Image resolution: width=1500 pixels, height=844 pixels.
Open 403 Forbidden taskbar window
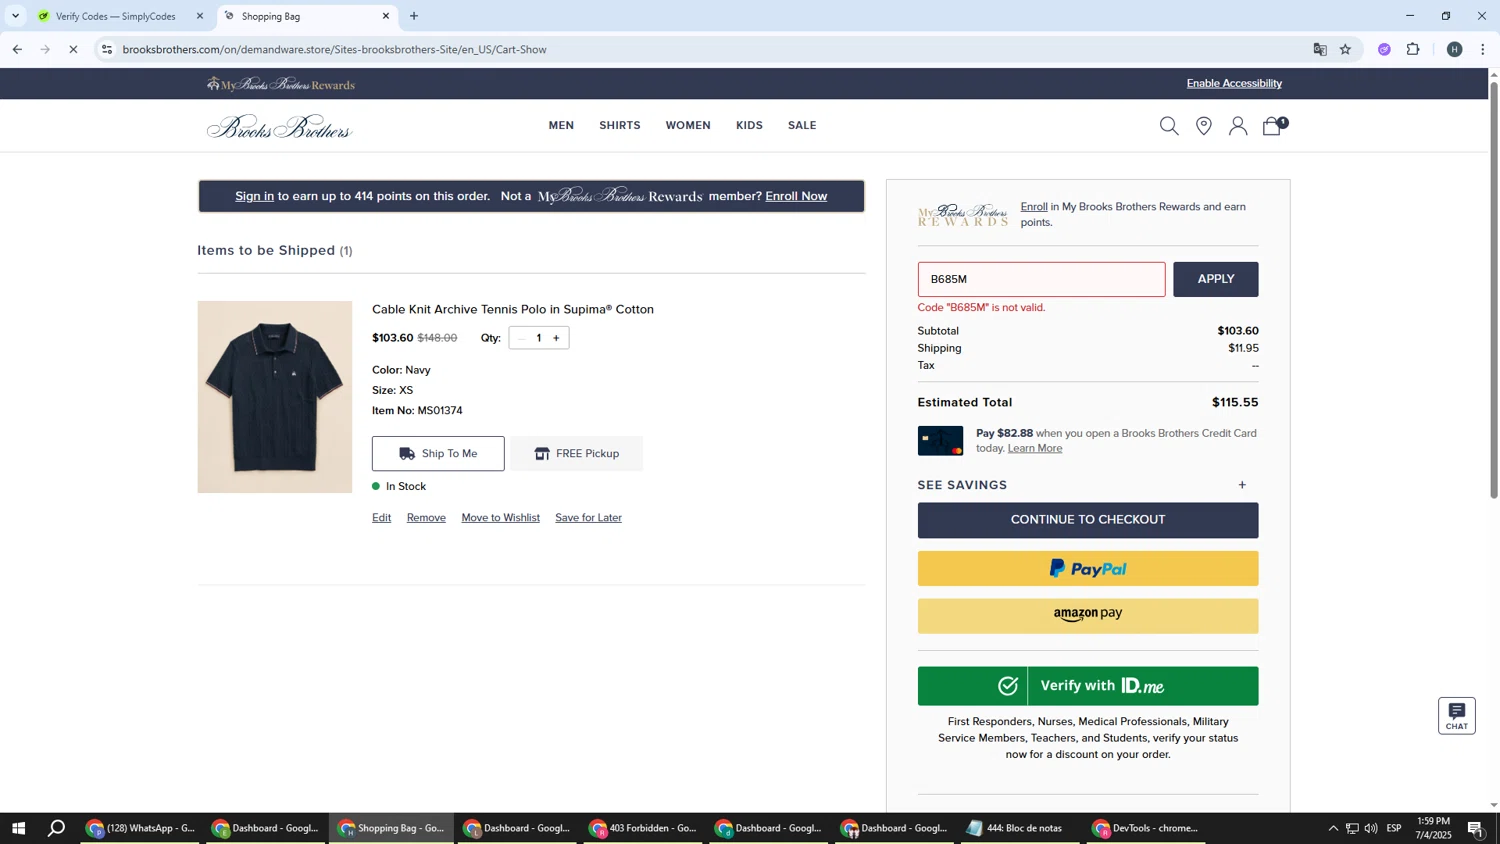[x=644, y=828]
